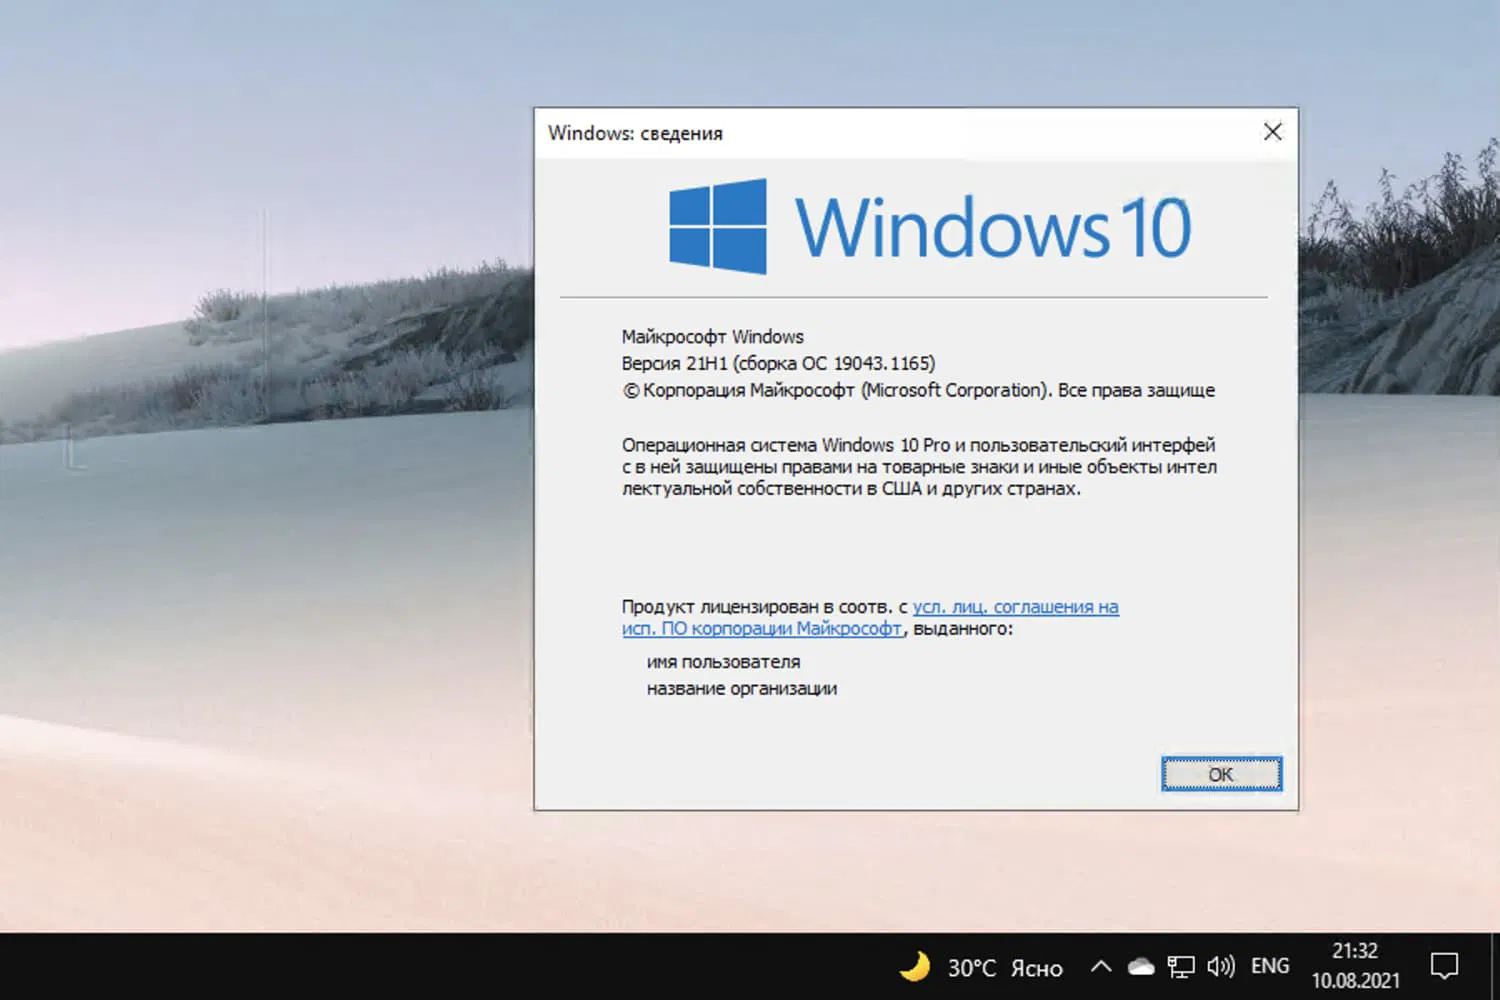The width and height of the screenshot is (1500, 1000).
Task: Open the calendar by clicking the clock
Action: (1354, 953)
